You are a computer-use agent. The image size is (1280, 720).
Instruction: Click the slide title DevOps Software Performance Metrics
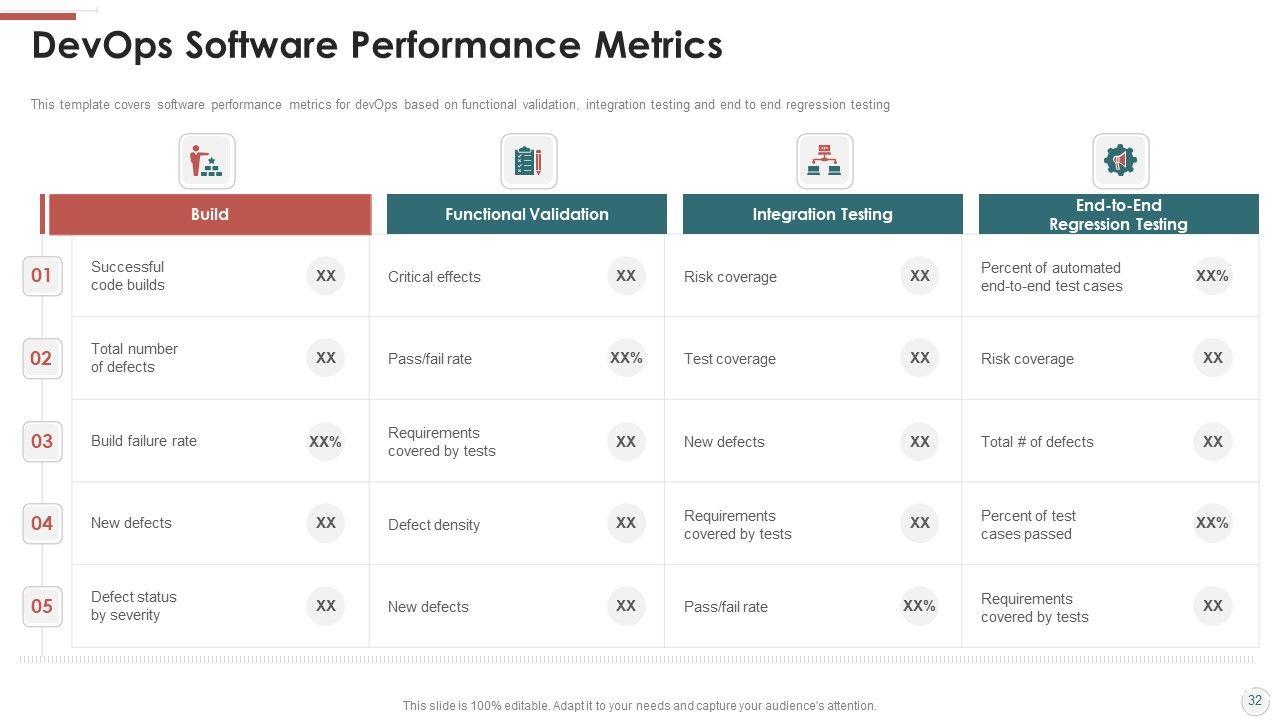pyautogui.click(x=377, y=46)
